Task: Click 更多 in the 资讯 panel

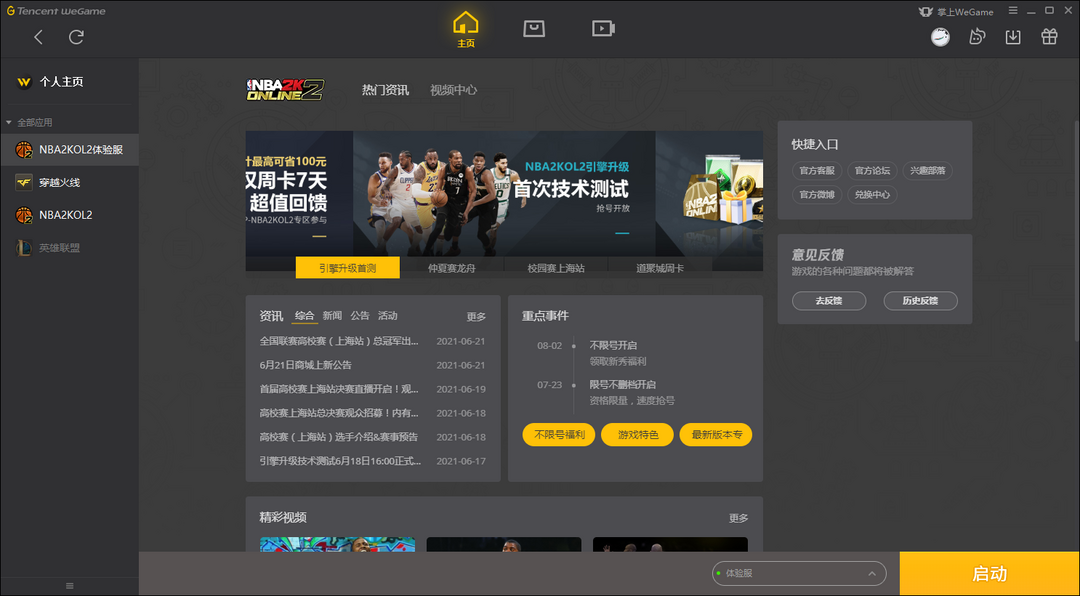Action: click(x=476, y=317)
